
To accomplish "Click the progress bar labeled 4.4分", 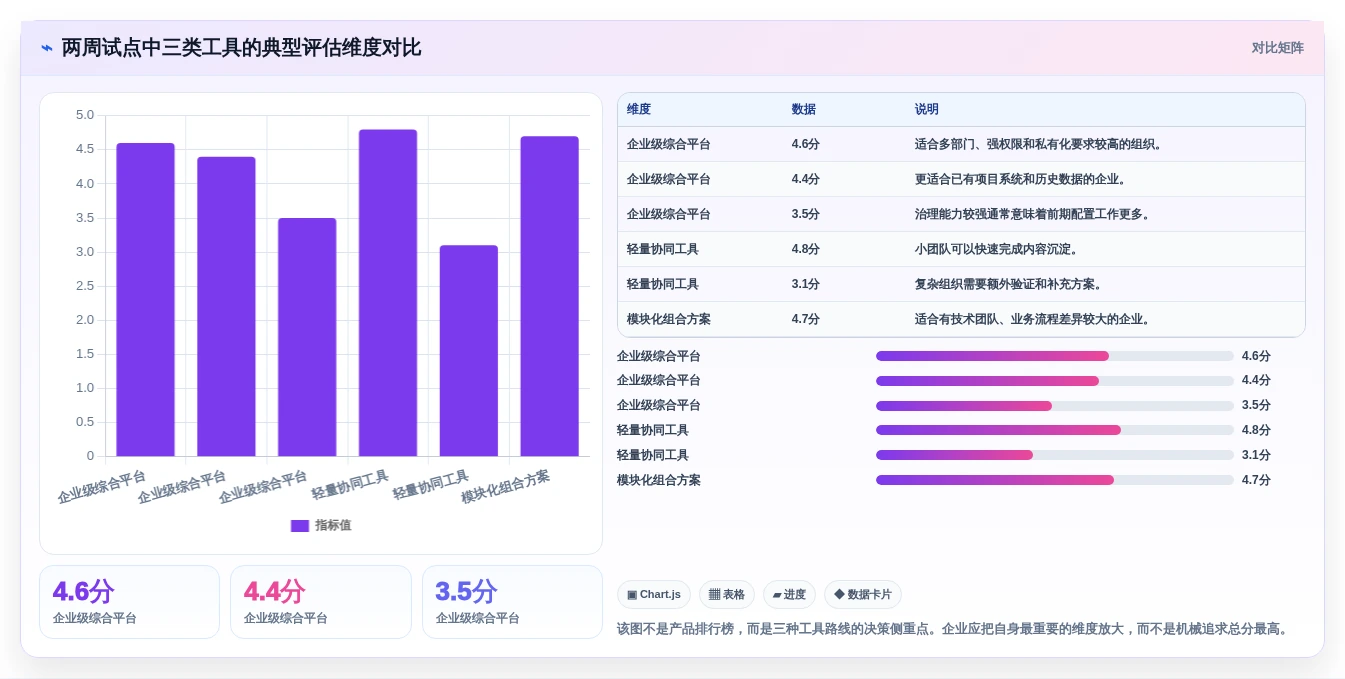I will (x=1055, y=381).
